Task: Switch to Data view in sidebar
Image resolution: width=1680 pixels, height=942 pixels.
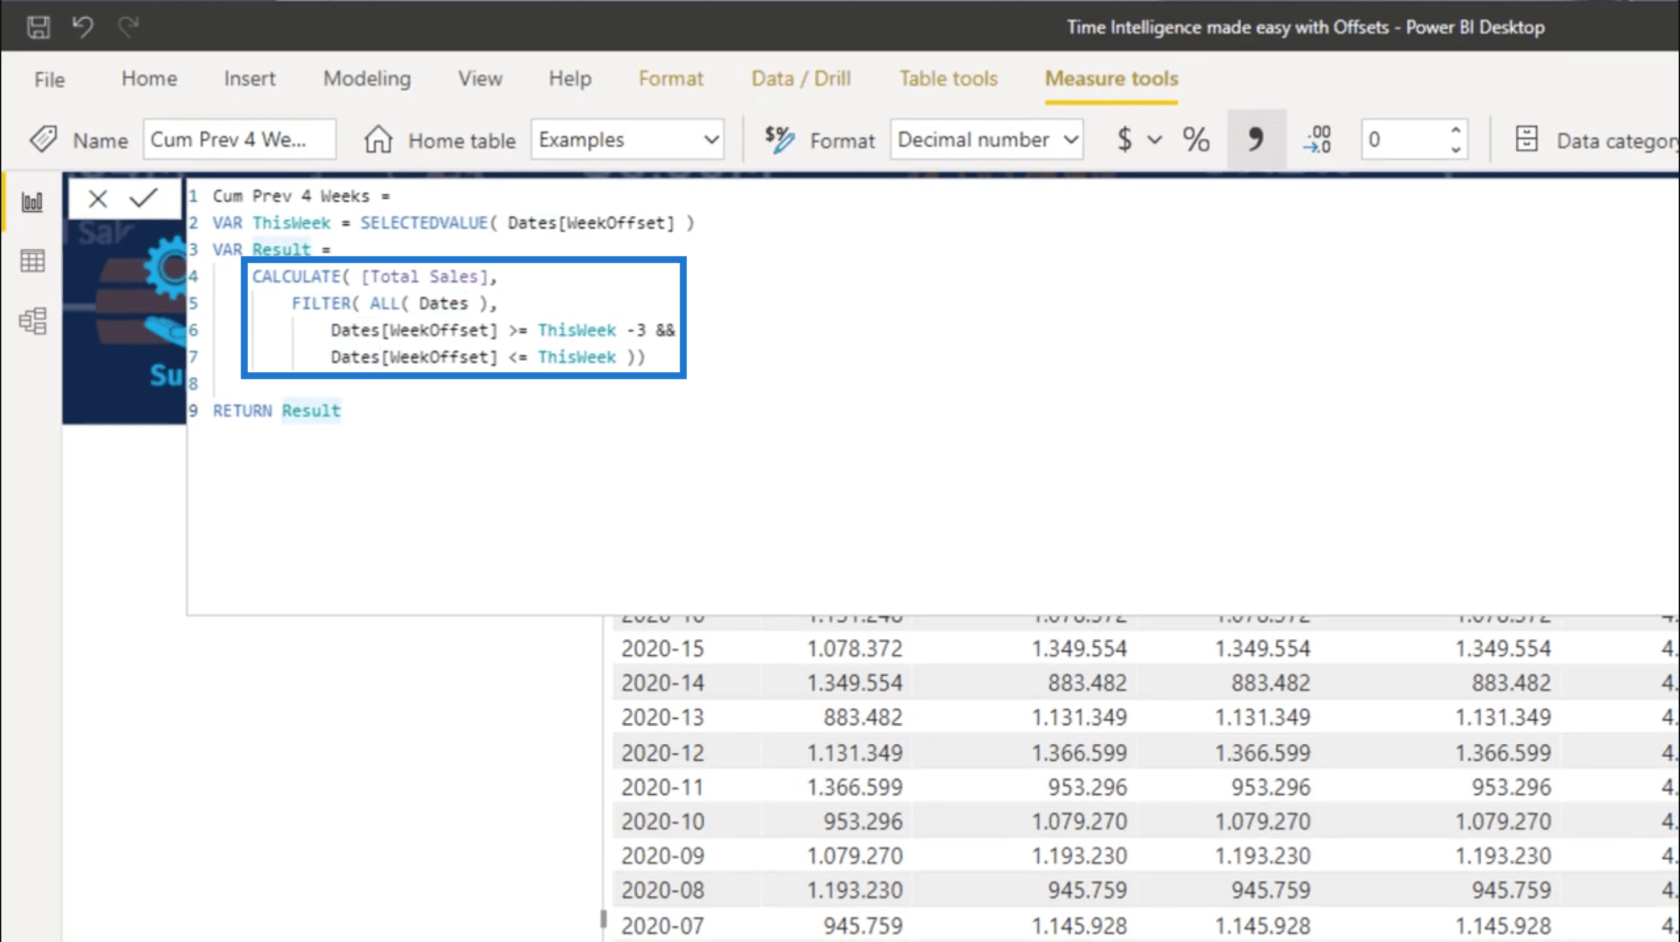Action: (x=33, y=261)
